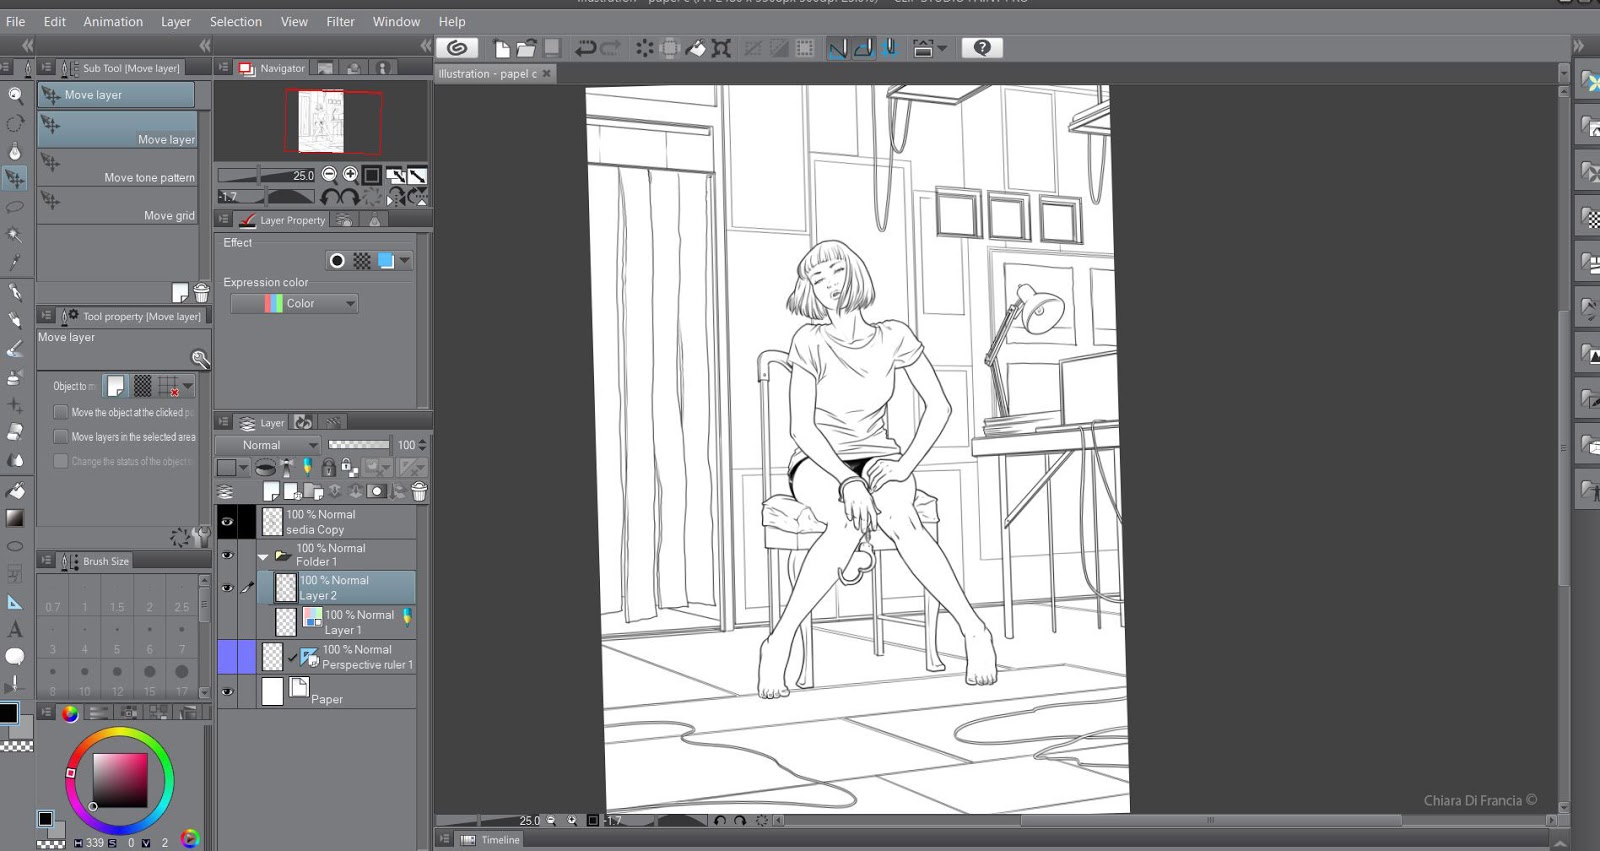
Task: Rotate canvas left in Navigator
Action: point(329,197)
